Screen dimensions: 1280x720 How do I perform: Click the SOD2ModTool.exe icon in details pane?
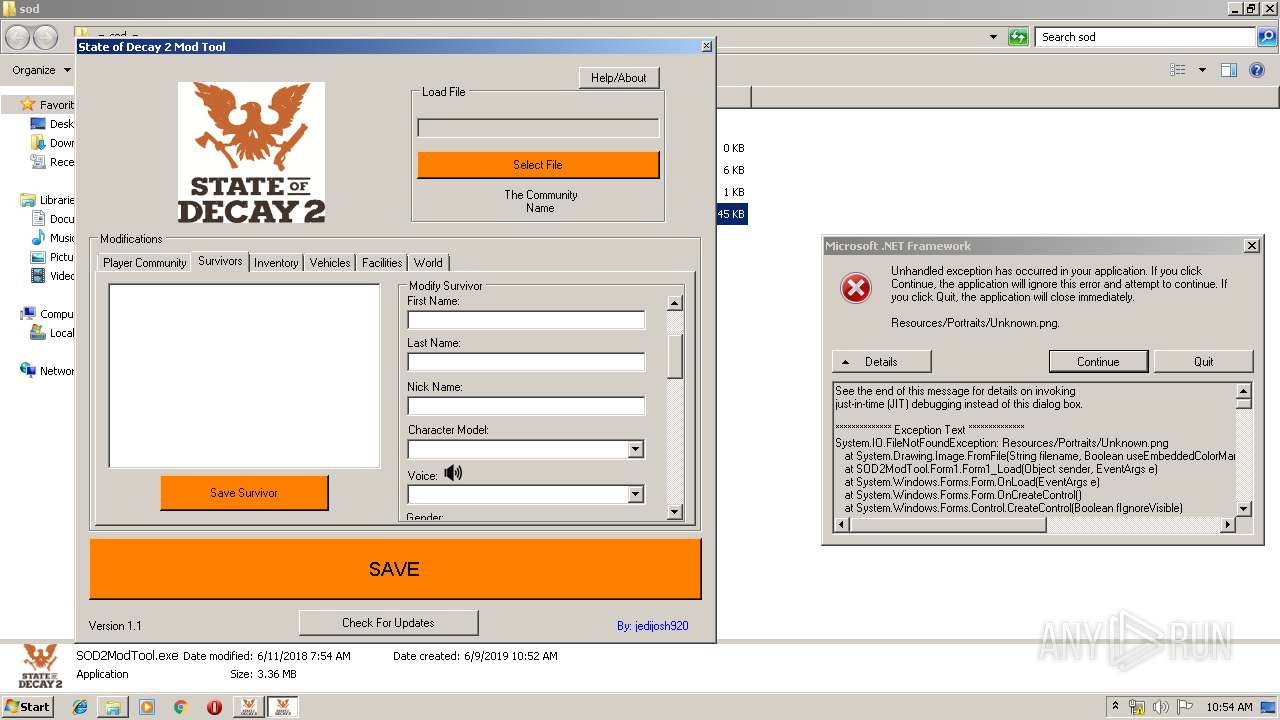coord(41,665)
